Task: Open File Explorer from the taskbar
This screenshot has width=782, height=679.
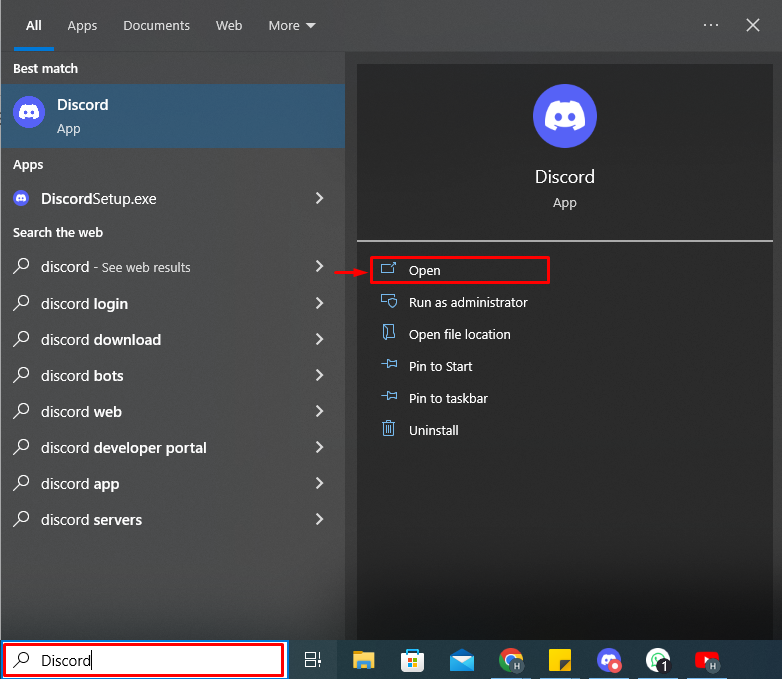Action: (x=364, y=660)
